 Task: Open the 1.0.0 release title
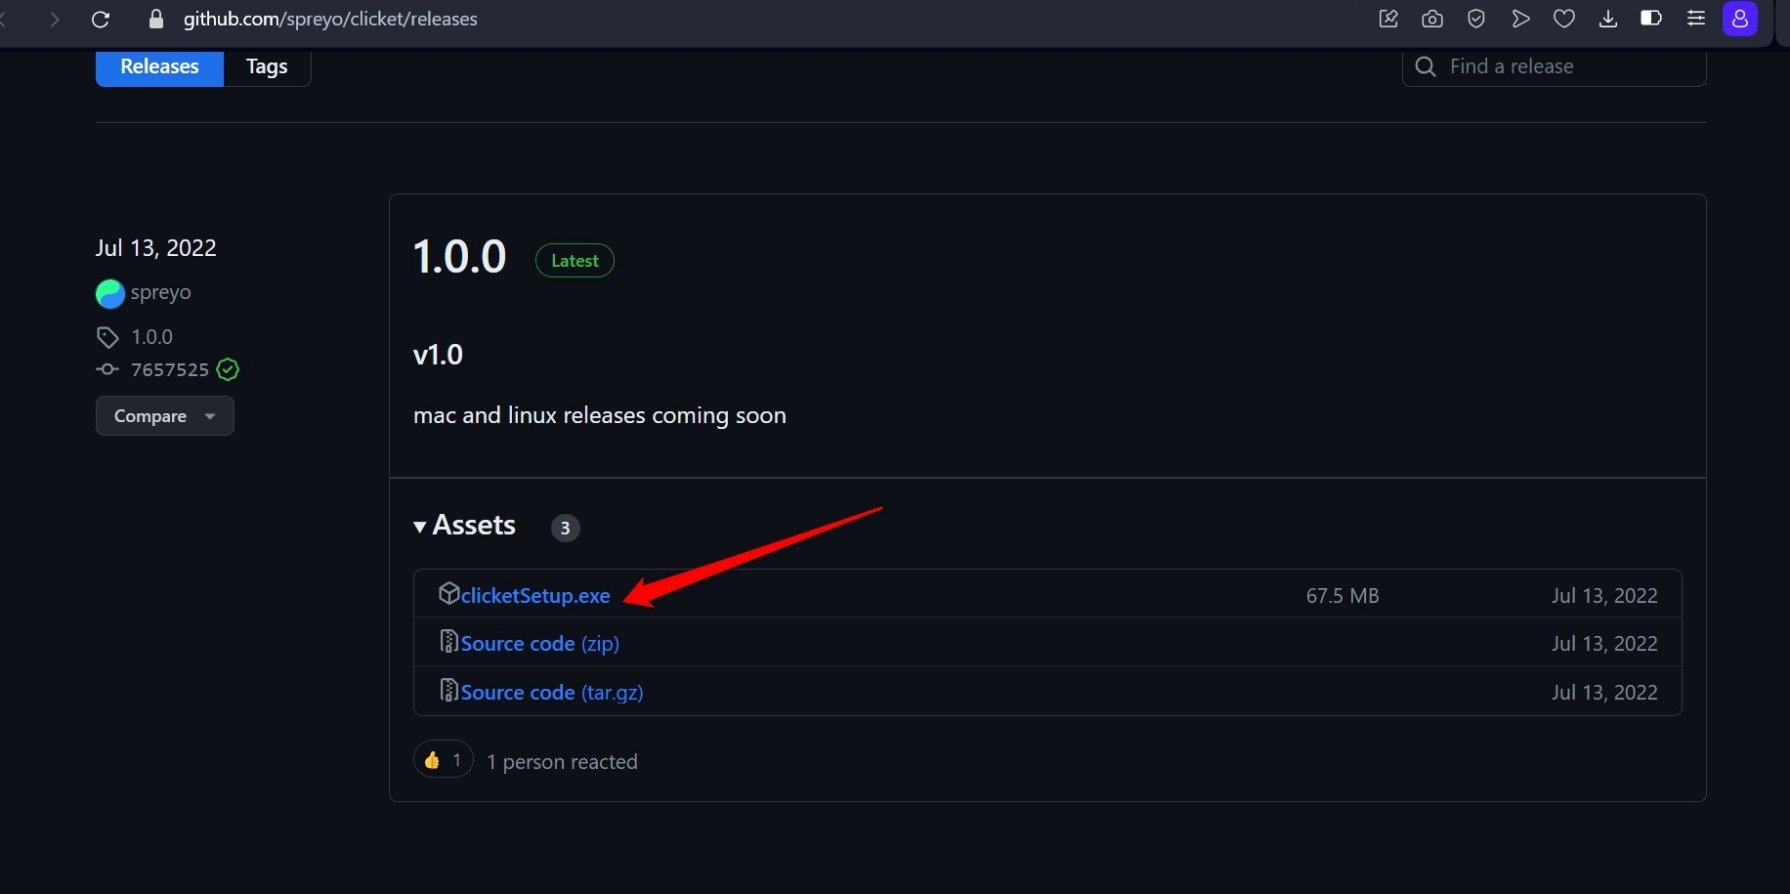460,257
